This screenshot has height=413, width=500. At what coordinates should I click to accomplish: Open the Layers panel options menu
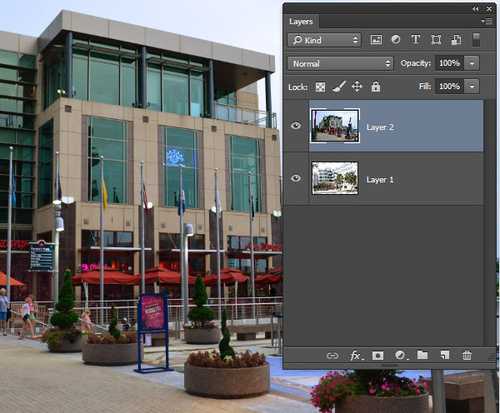pyautogui.click(x=487, y=21)
